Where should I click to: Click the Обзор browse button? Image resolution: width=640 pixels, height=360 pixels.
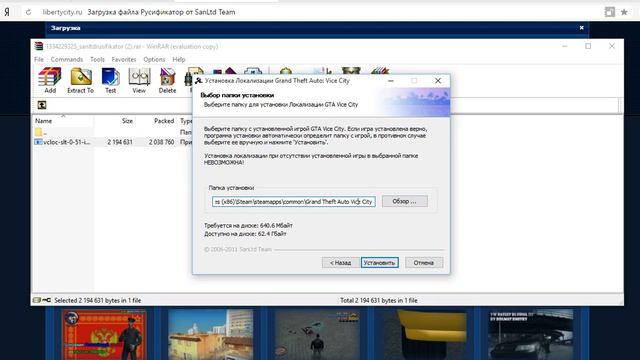[404, 201]
